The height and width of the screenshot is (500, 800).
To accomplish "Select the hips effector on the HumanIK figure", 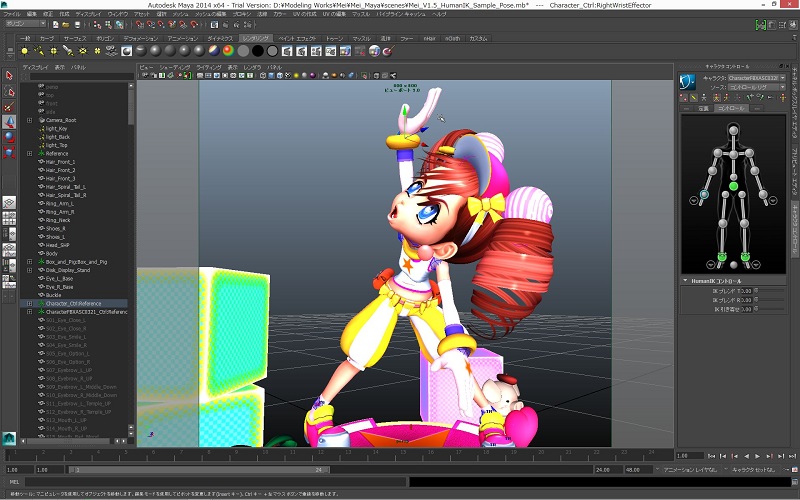I will [733, 186].
